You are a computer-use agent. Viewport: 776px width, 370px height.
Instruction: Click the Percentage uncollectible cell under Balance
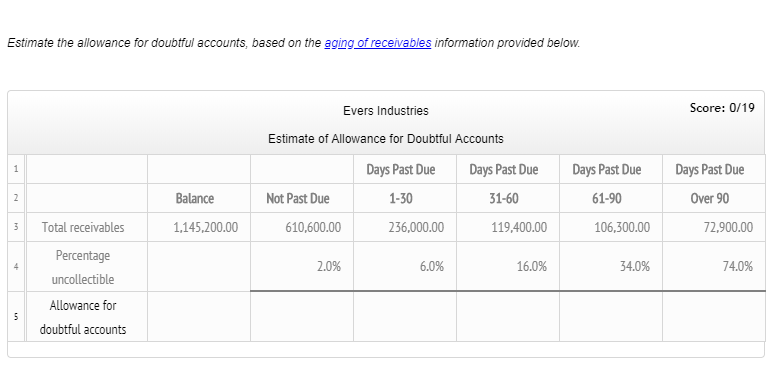199,267
